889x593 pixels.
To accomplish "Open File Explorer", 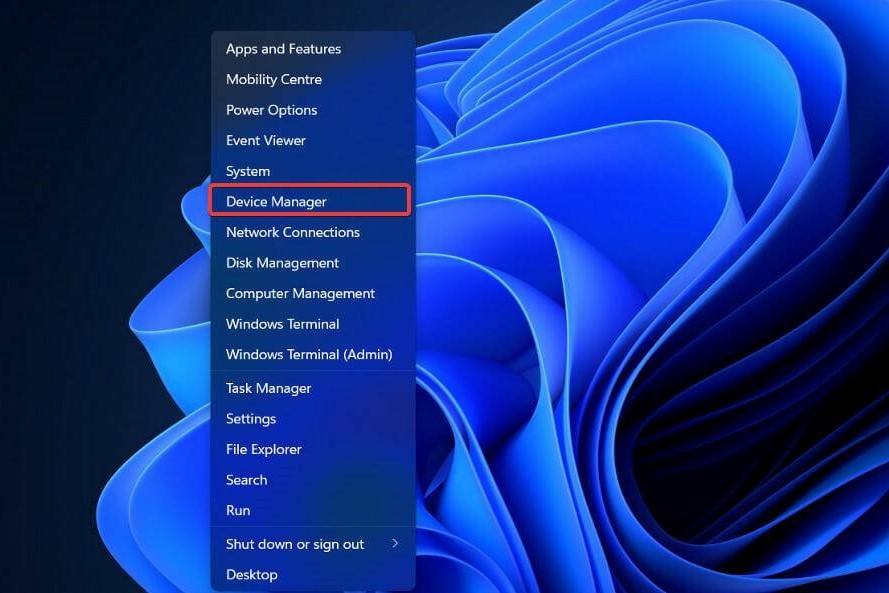I will [x=263, y=449].
